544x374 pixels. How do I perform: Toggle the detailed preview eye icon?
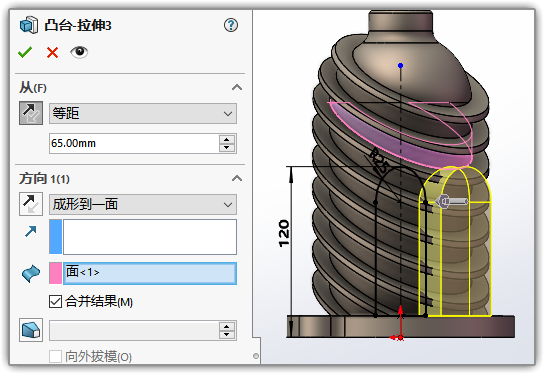79,52
